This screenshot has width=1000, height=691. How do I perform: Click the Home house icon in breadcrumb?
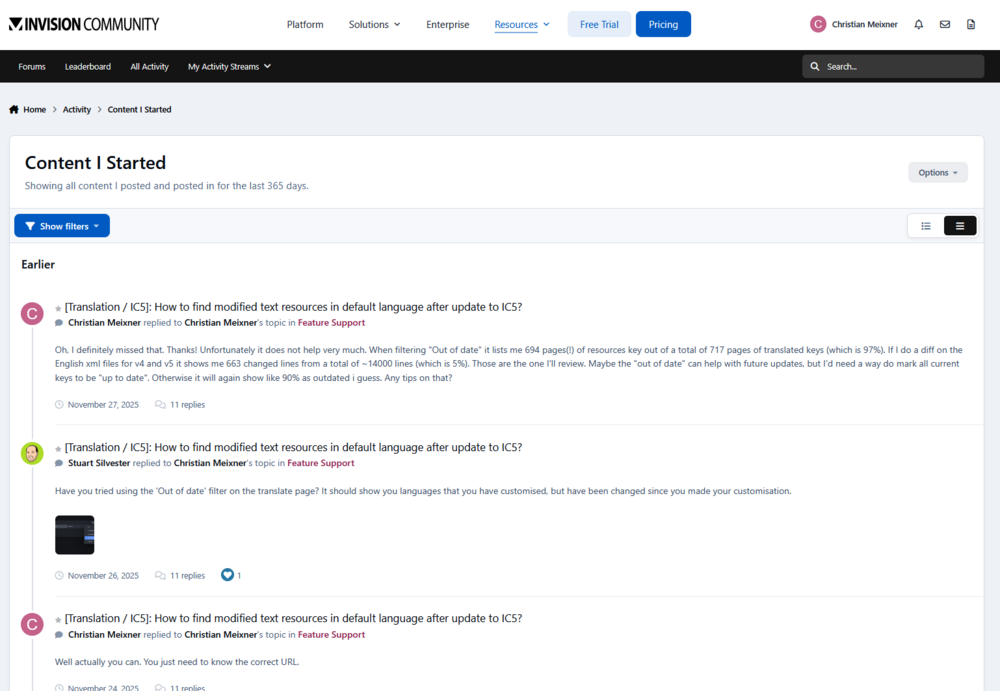pos(14,109)
